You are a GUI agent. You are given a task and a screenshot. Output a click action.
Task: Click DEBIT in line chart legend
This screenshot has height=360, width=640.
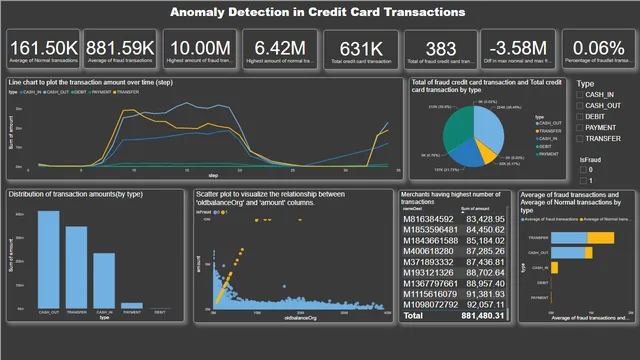click(x=79, y=92)
